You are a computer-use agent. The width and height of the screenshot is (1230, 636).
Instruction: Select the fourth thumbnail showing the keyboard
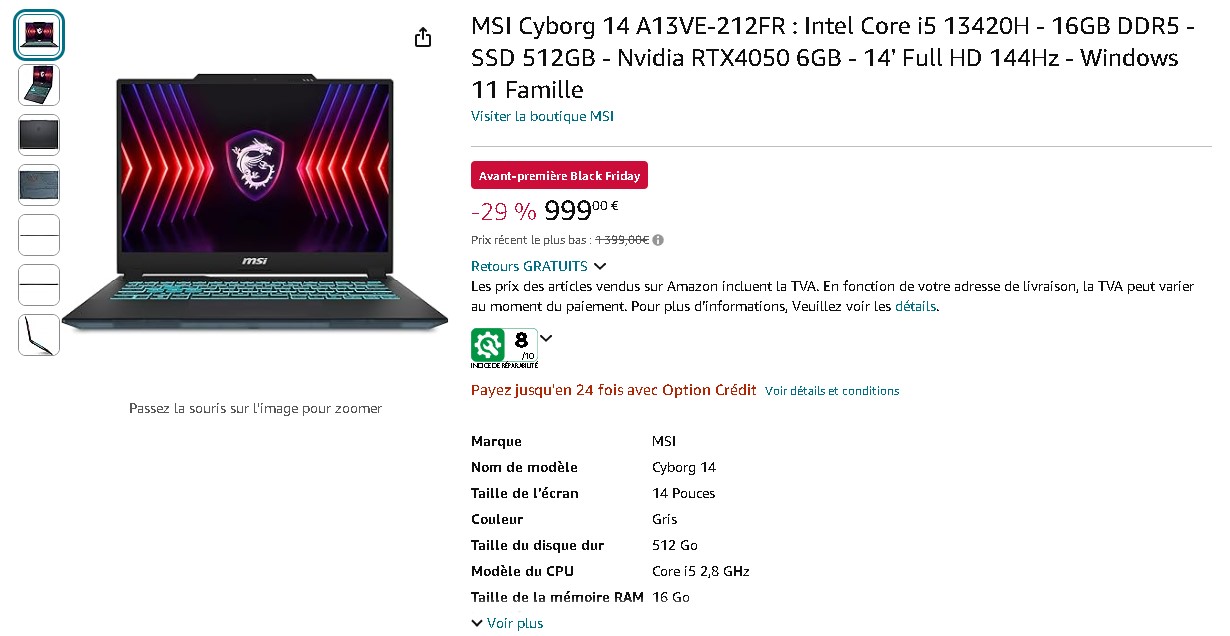point(39,185)
